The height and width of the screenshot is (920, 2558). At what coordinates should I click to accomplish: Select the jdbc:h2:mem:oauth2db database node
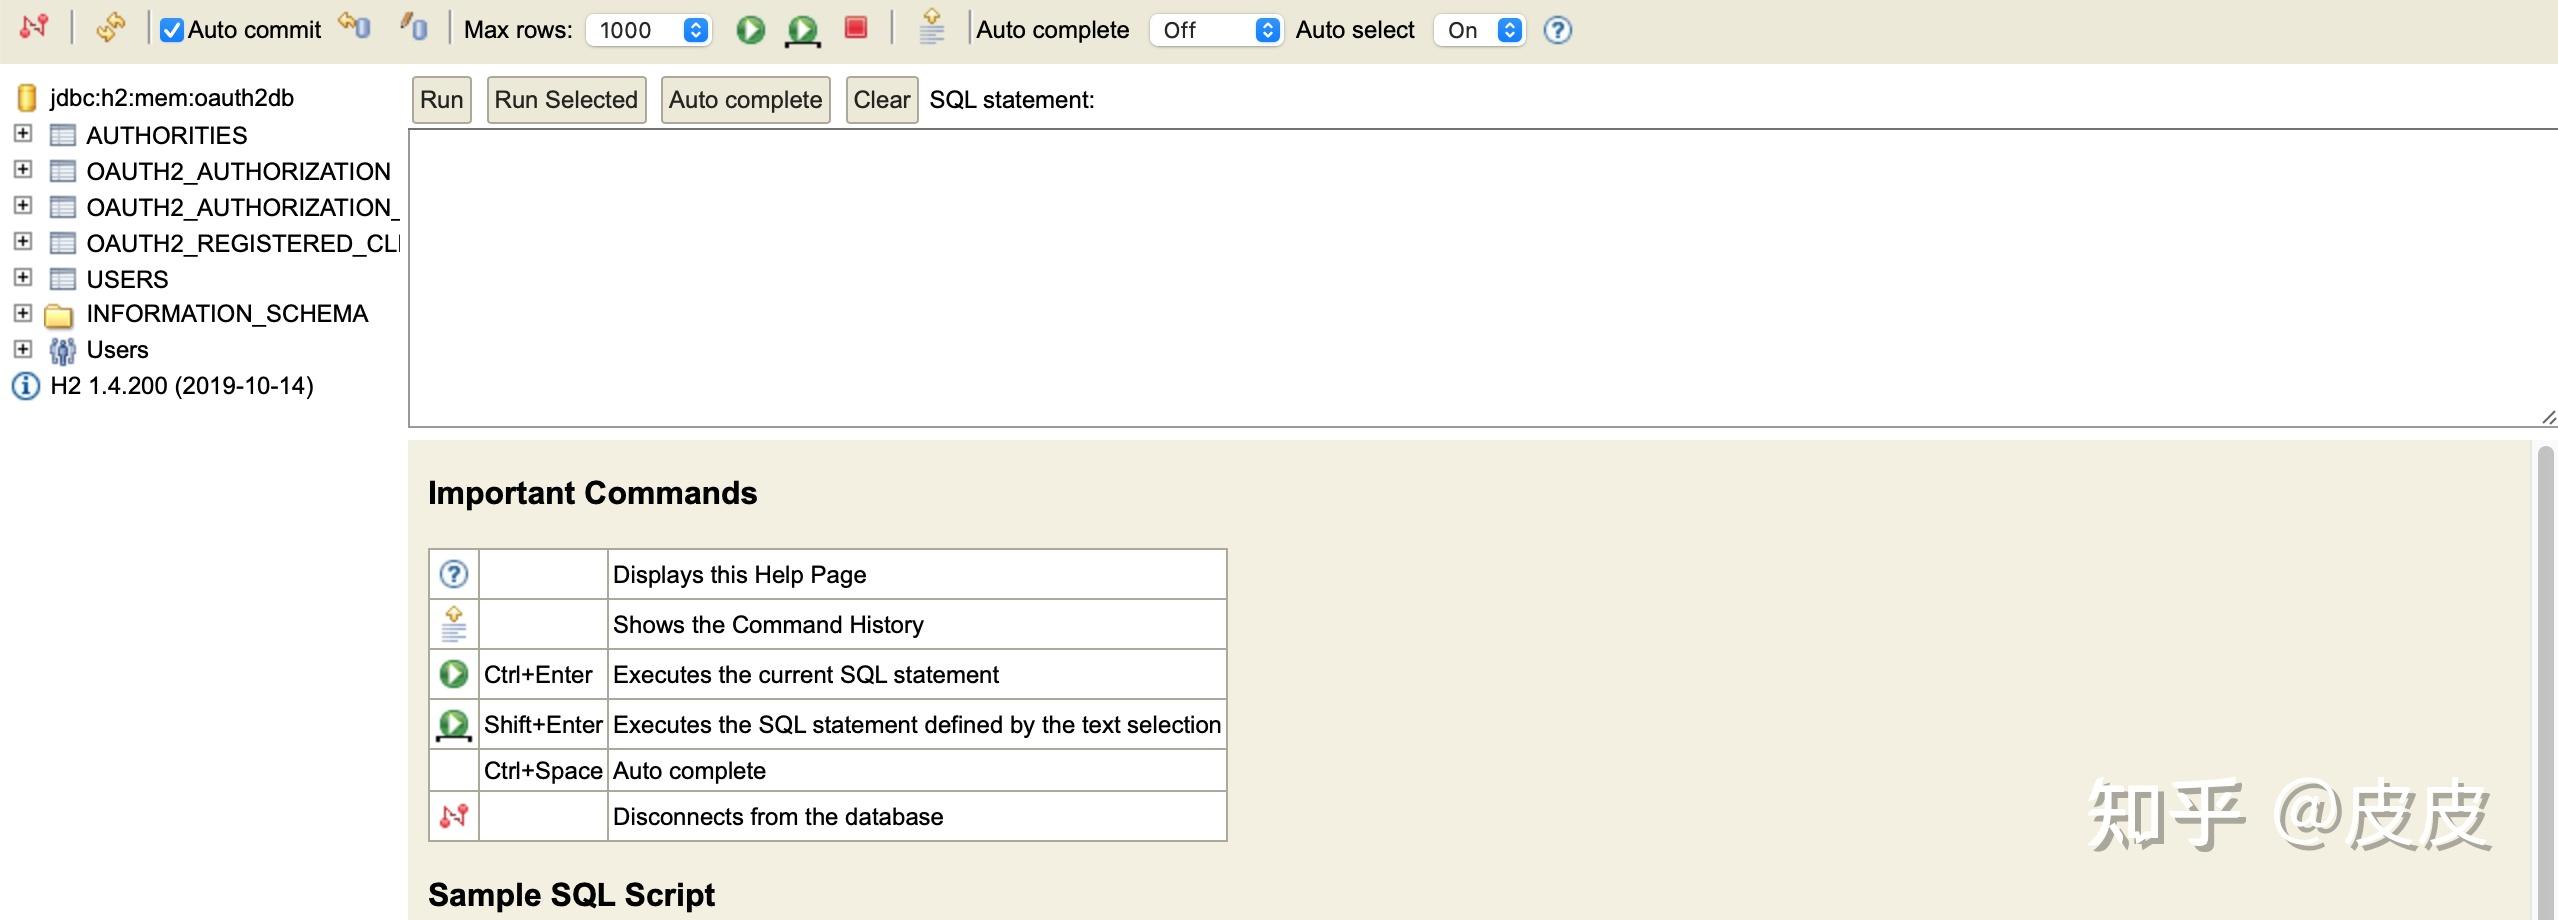(x=171, y=97)
